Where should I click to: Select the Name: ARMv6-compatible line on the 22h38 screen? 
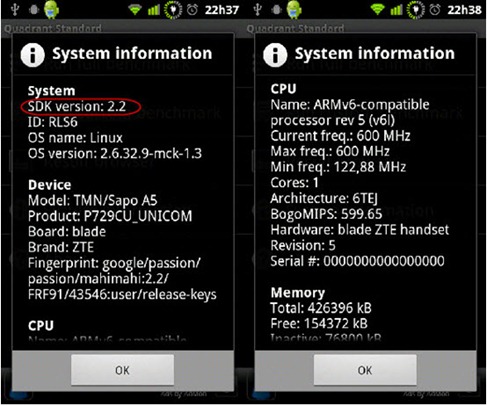click(x=350, y=105)
